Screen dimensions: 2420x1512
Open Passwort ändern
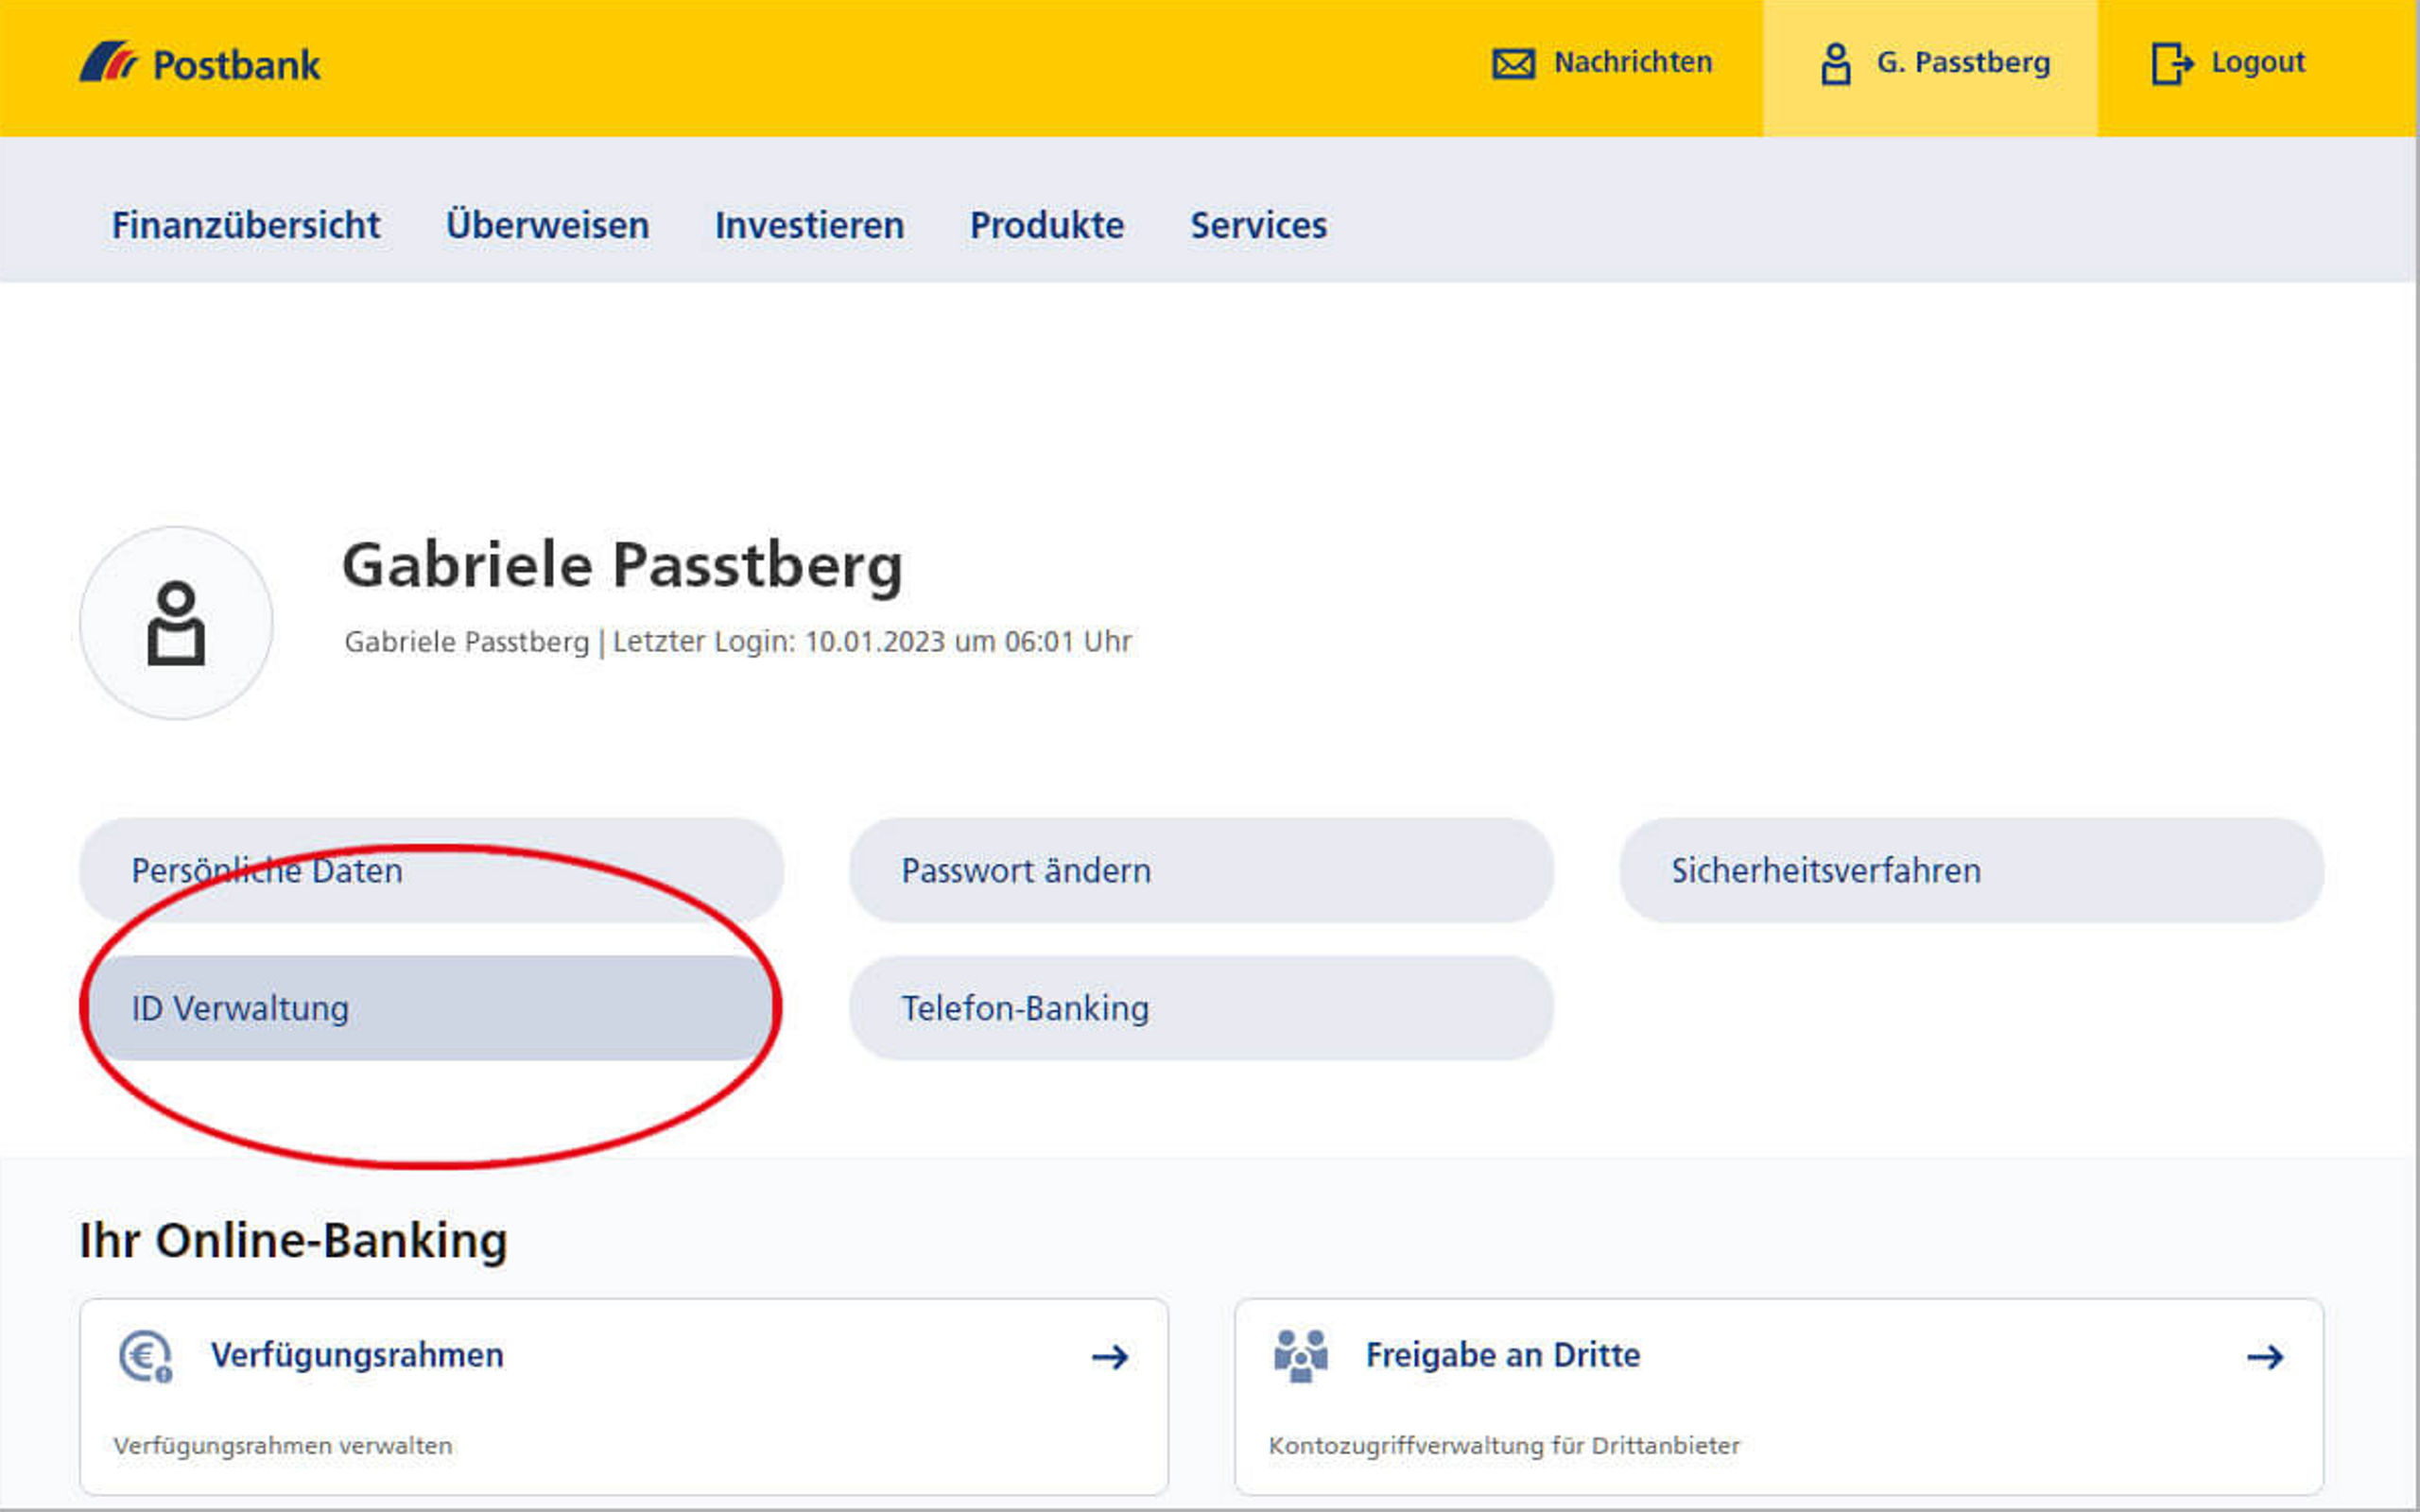1201,870
